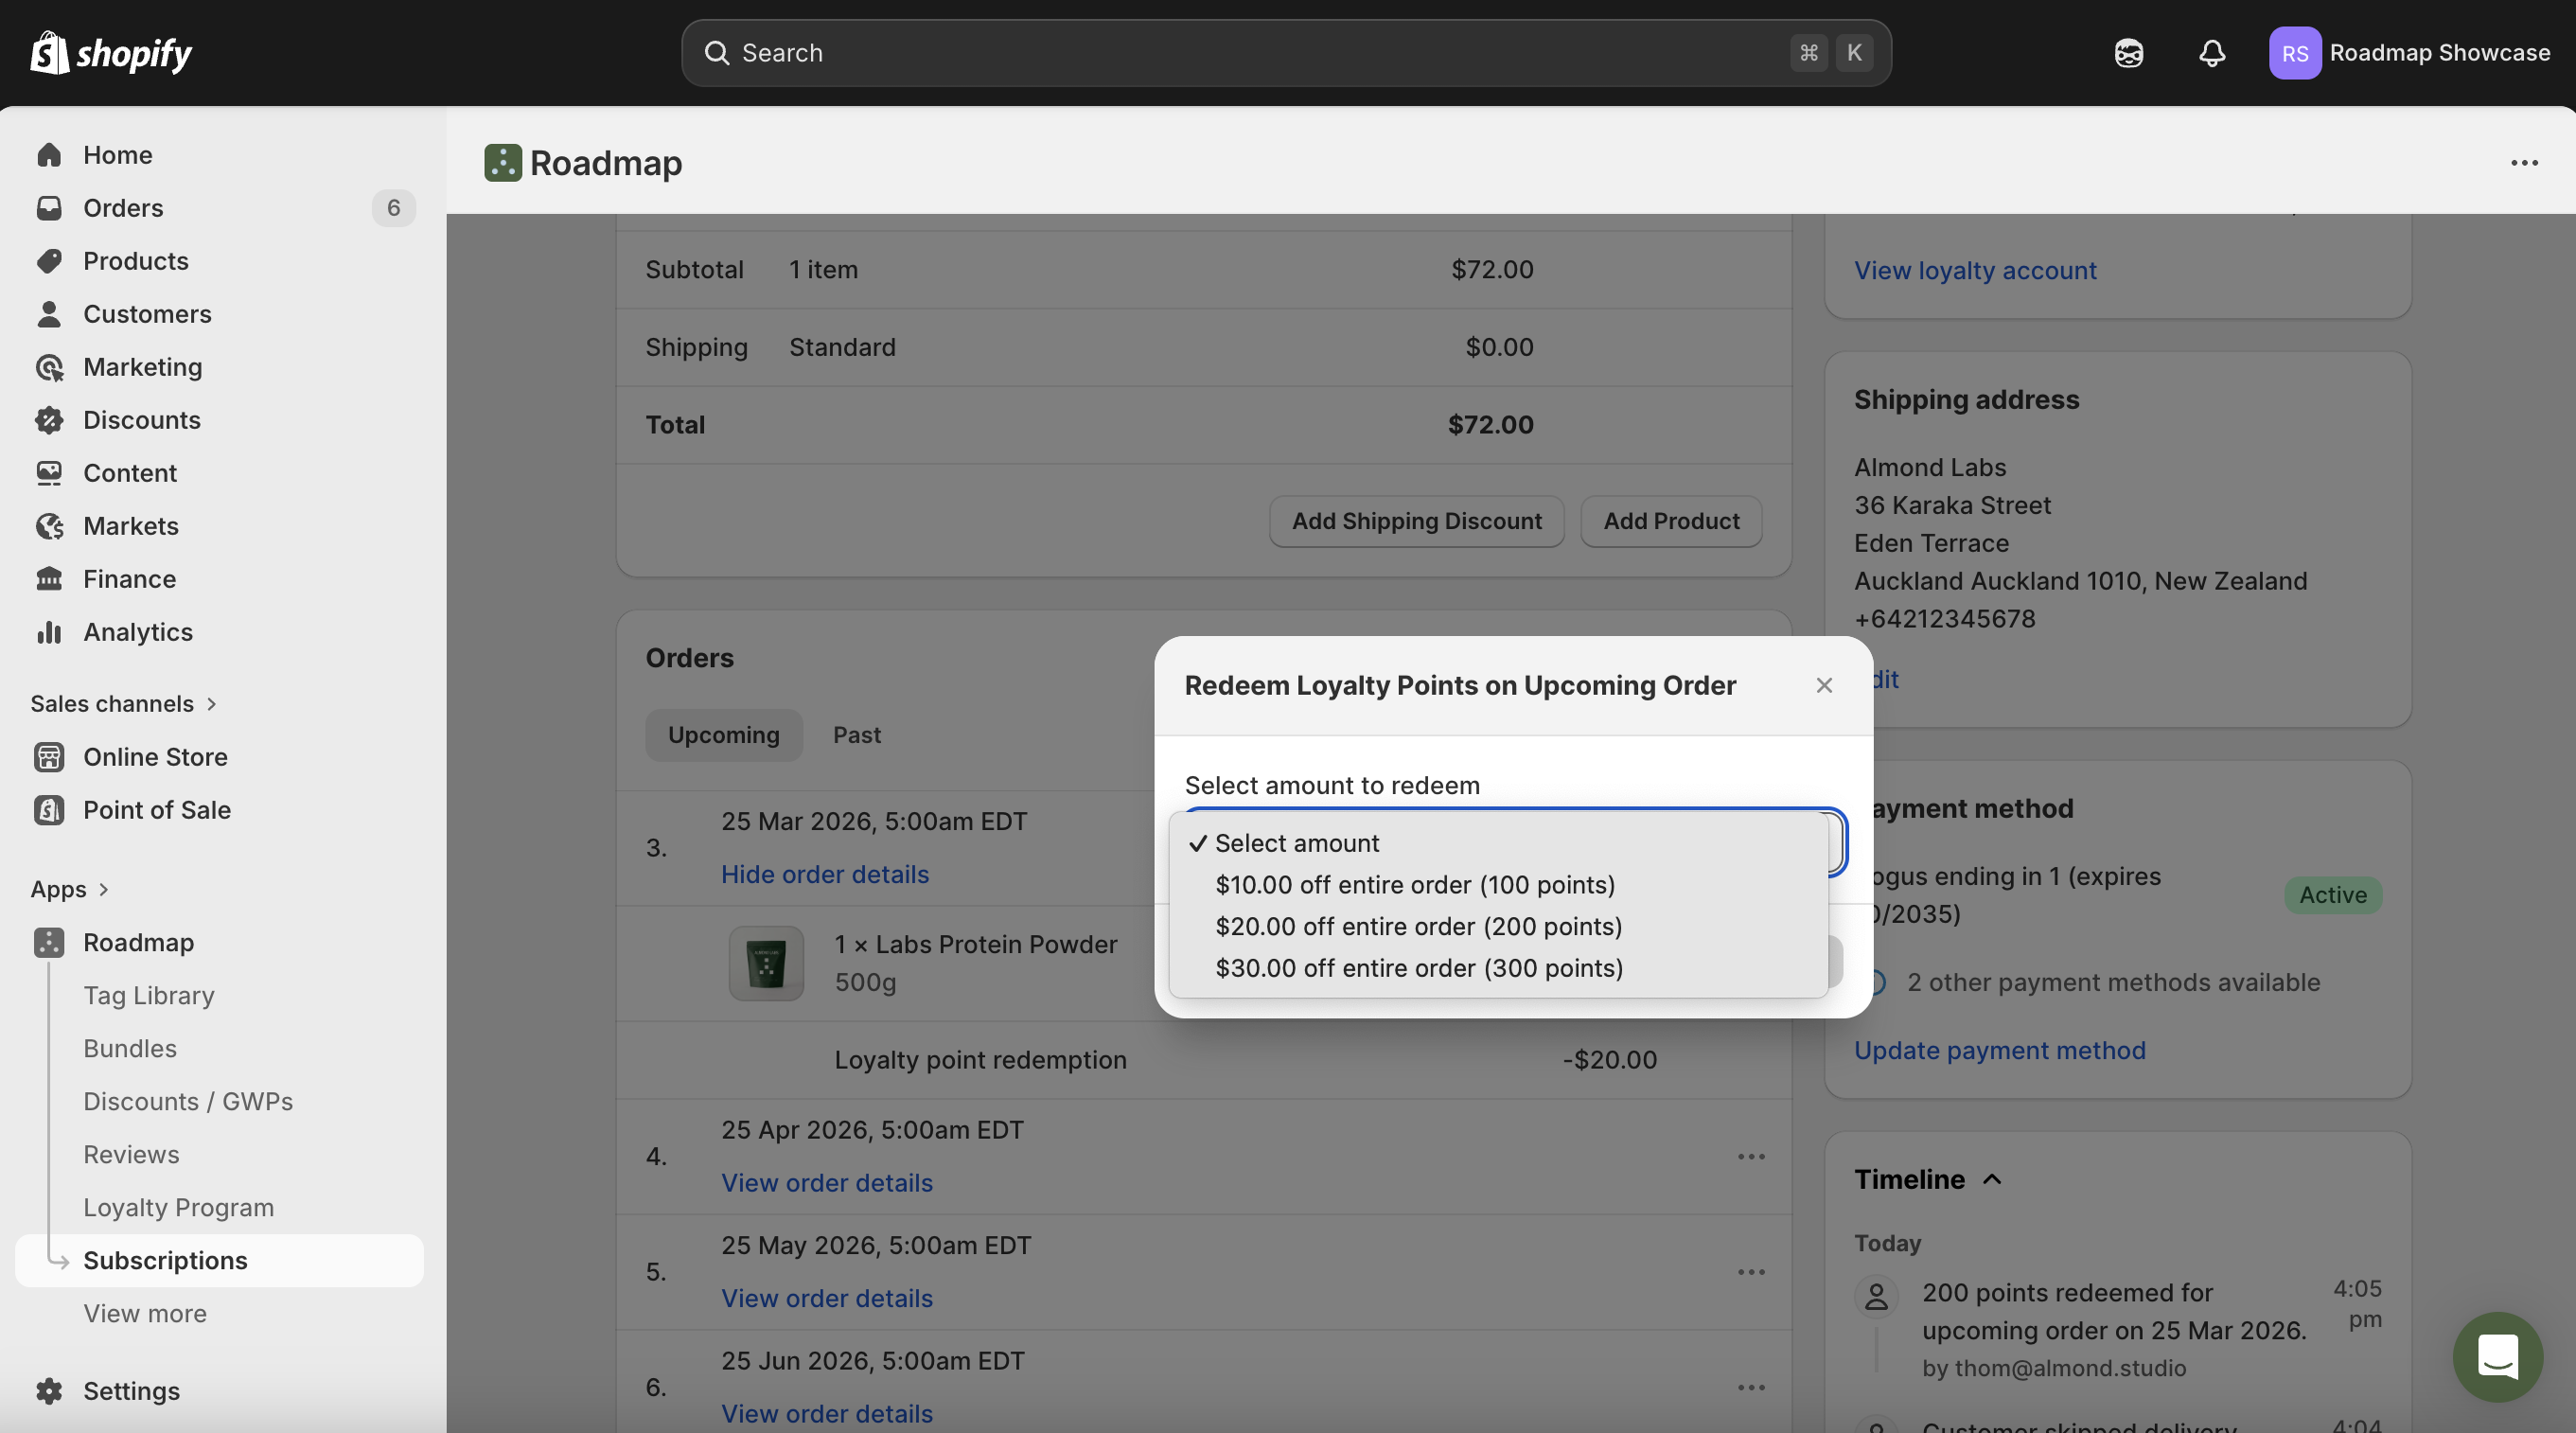Click the Roadmap Showcase RS avatar
Image resolution: width=2576 pixels, height=1433 pixels.
click(x=2294, y=53)
